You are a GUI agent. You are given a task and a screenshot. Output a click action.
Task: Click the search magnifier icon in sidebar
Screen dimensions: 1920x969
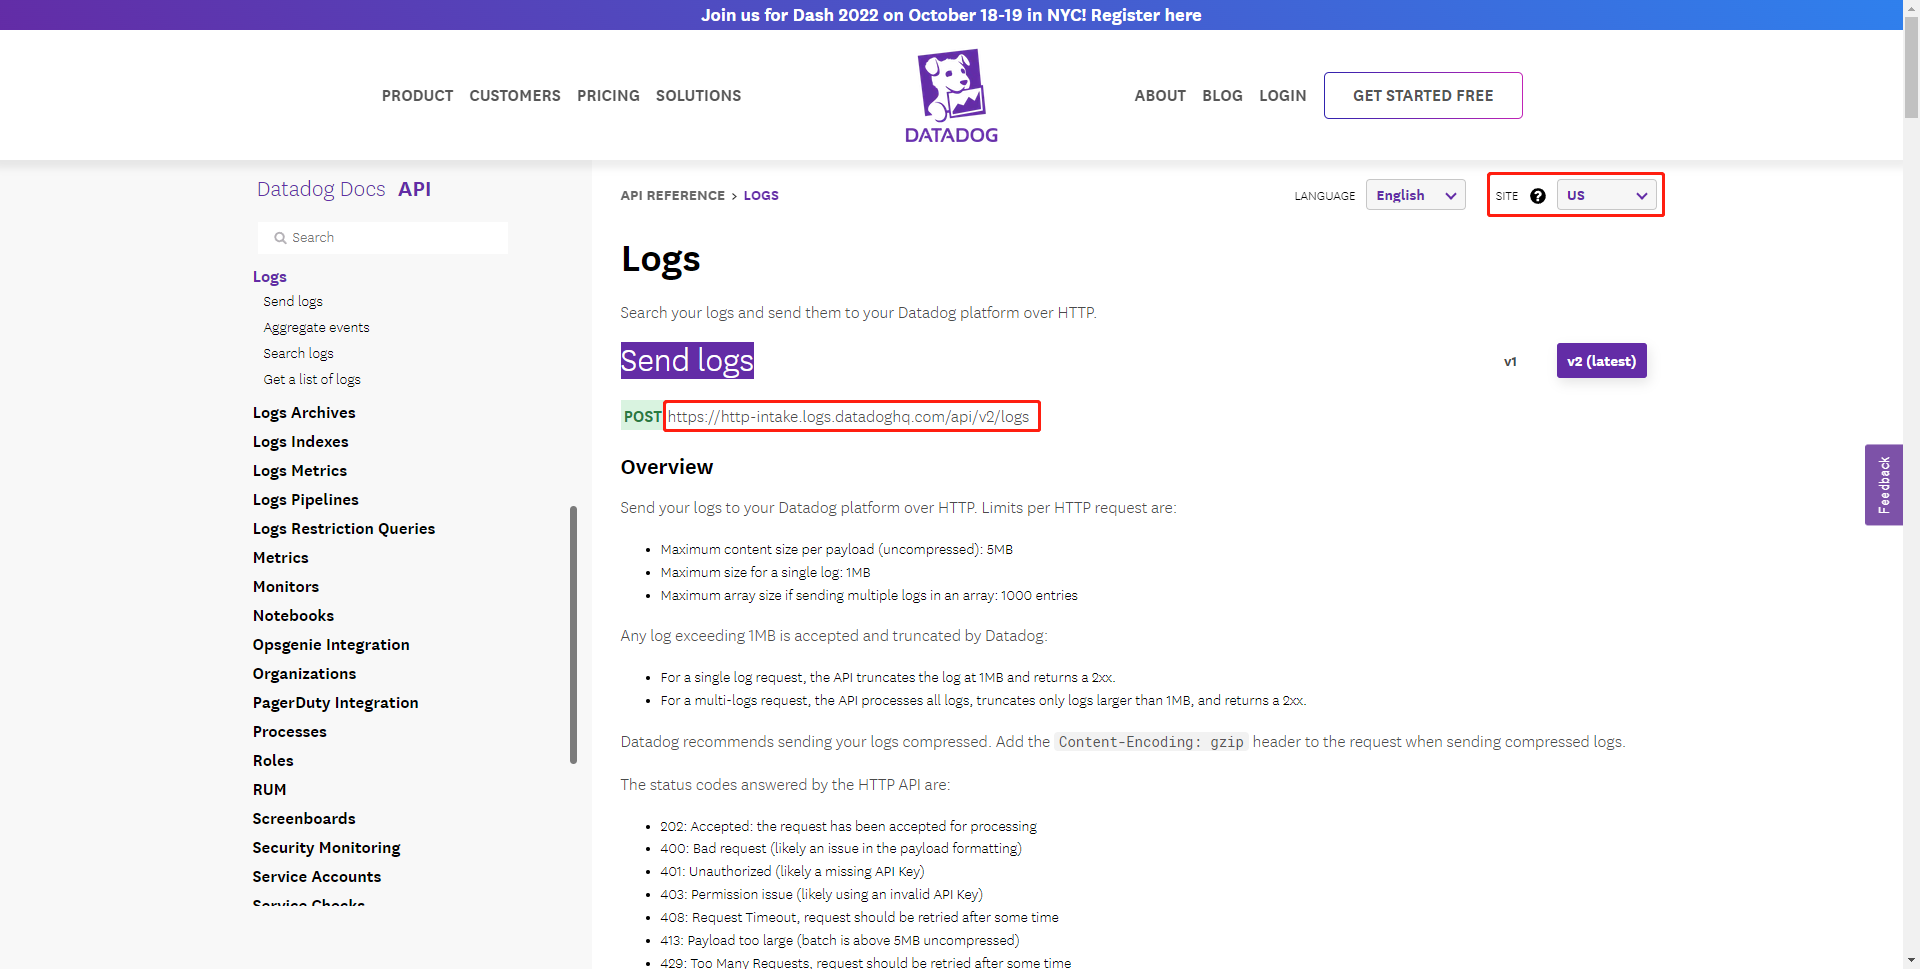(280, 238)
